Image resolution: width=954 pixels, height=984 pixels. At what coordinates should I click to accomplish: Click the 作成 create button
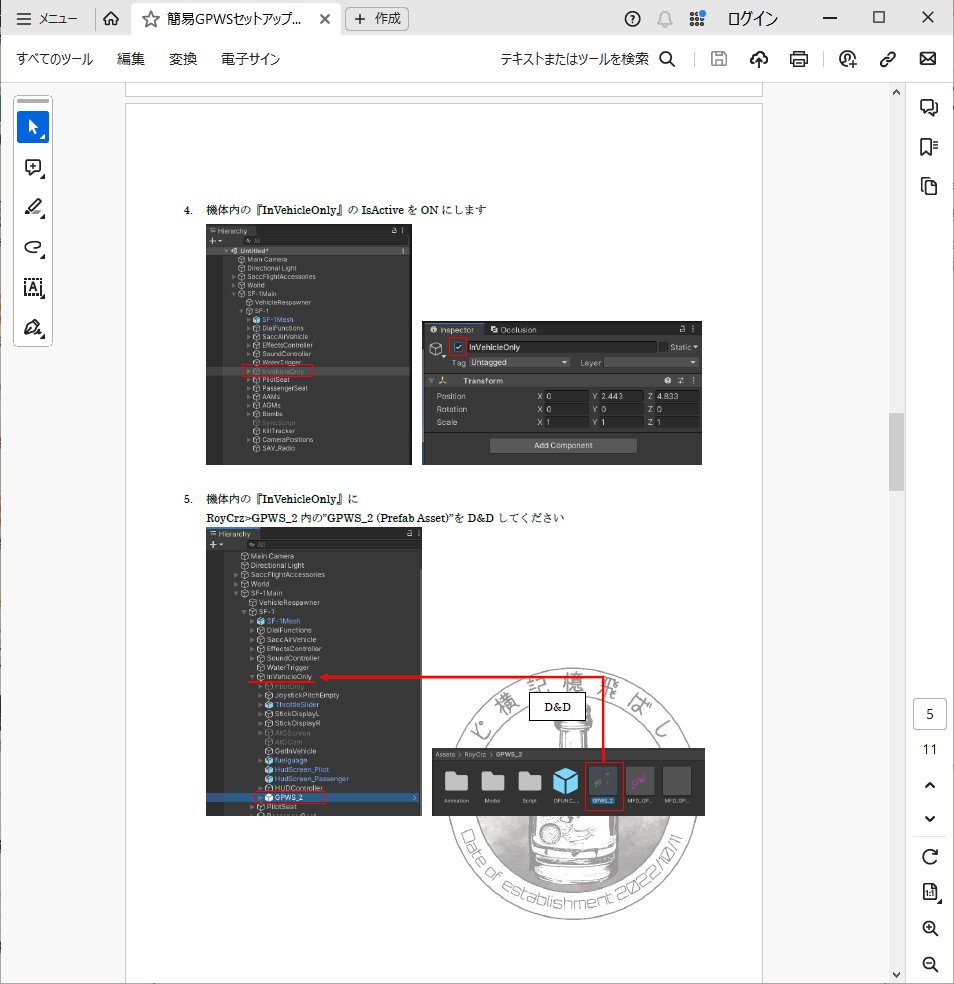click(377, 19)
